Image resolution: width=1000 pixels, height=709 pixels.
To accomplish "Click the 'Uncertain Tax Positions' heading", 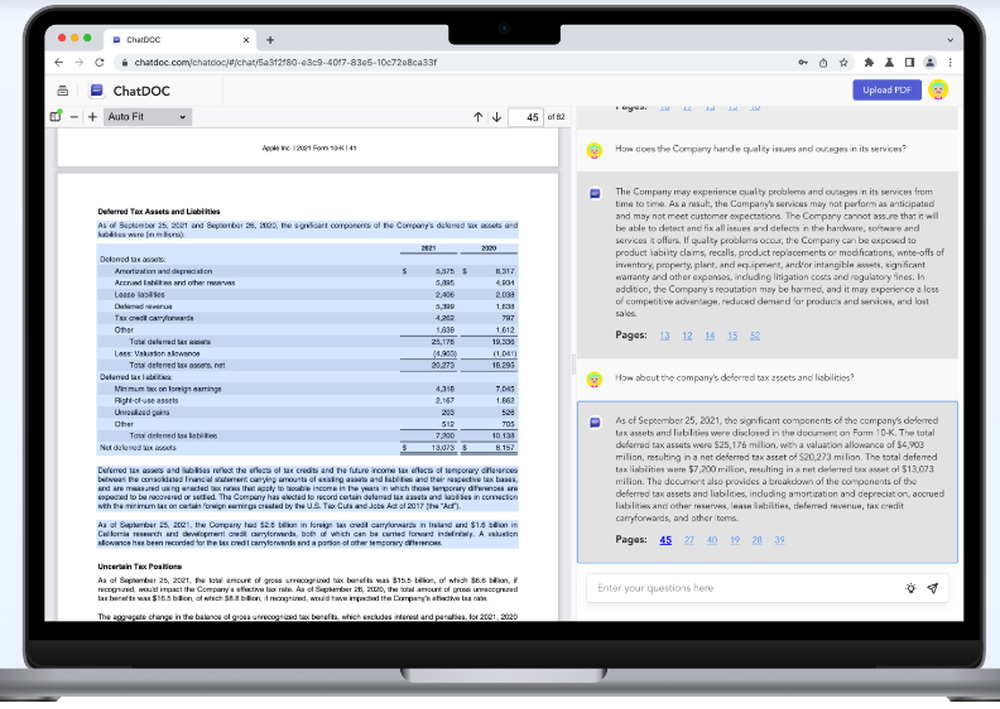I will click(140, 567).
